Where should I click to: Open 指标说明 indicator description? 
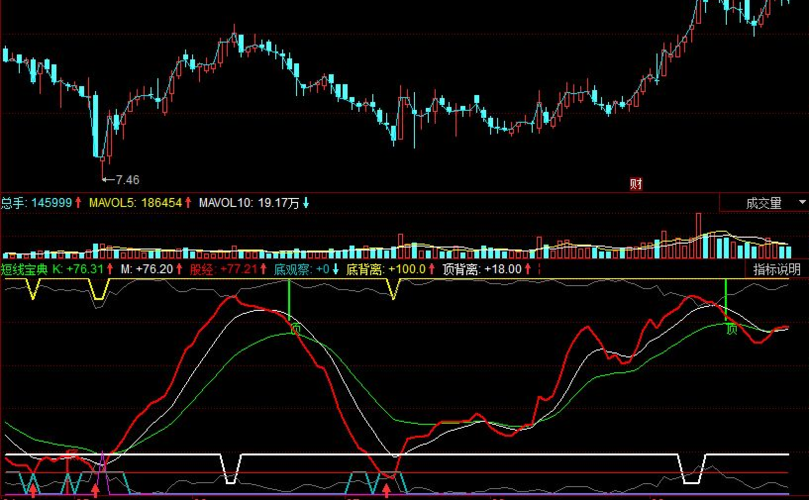point(777,269)
